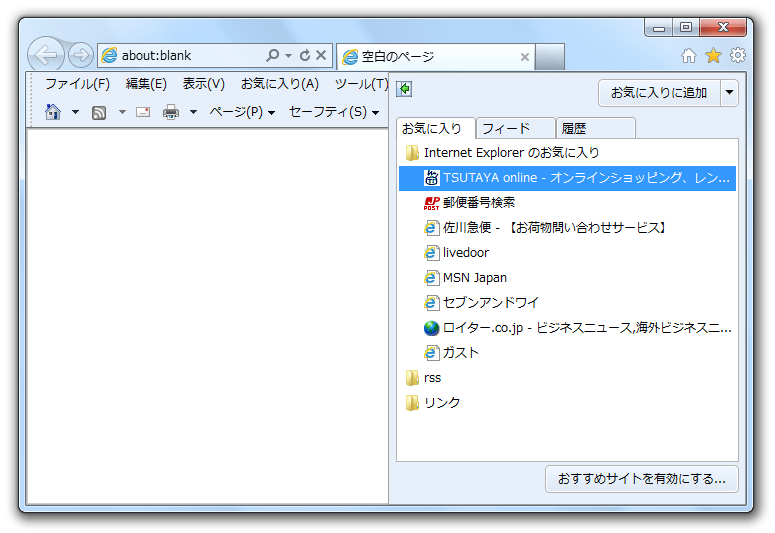Click the Print printer icon
Screen dimensions: 775x533
(x=171, y=113)
